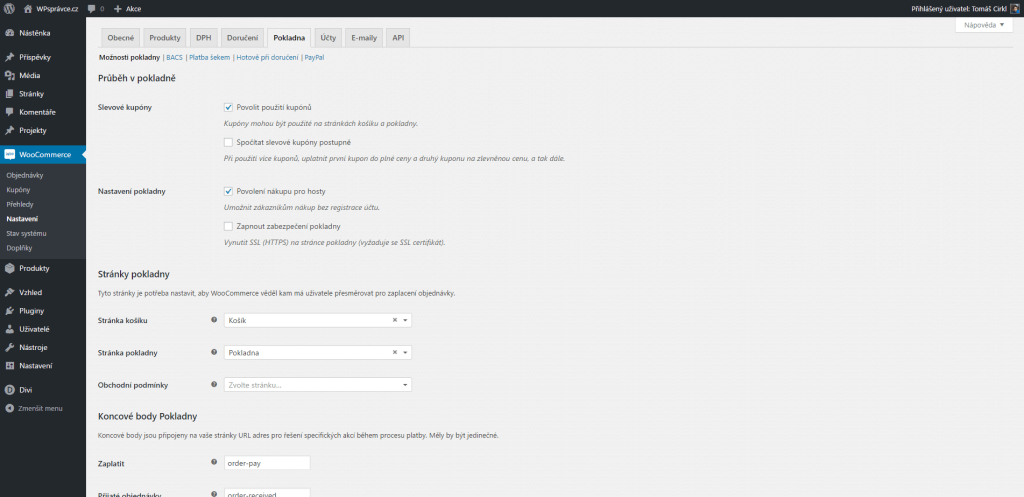Switch to the Obecné tab

(120, 38)
